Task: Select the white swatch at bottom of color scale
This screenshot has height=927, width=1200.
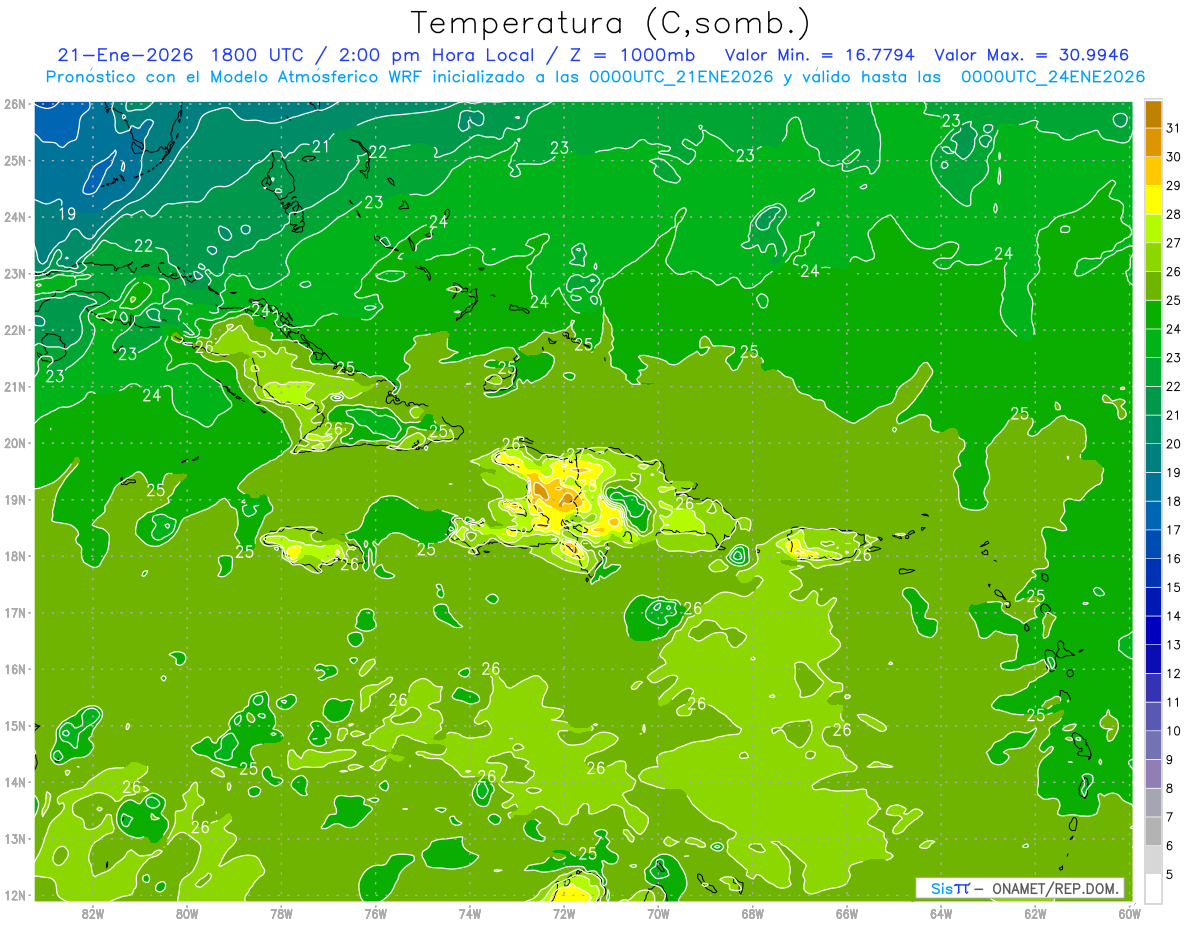Action: (x=1153, y=887)
